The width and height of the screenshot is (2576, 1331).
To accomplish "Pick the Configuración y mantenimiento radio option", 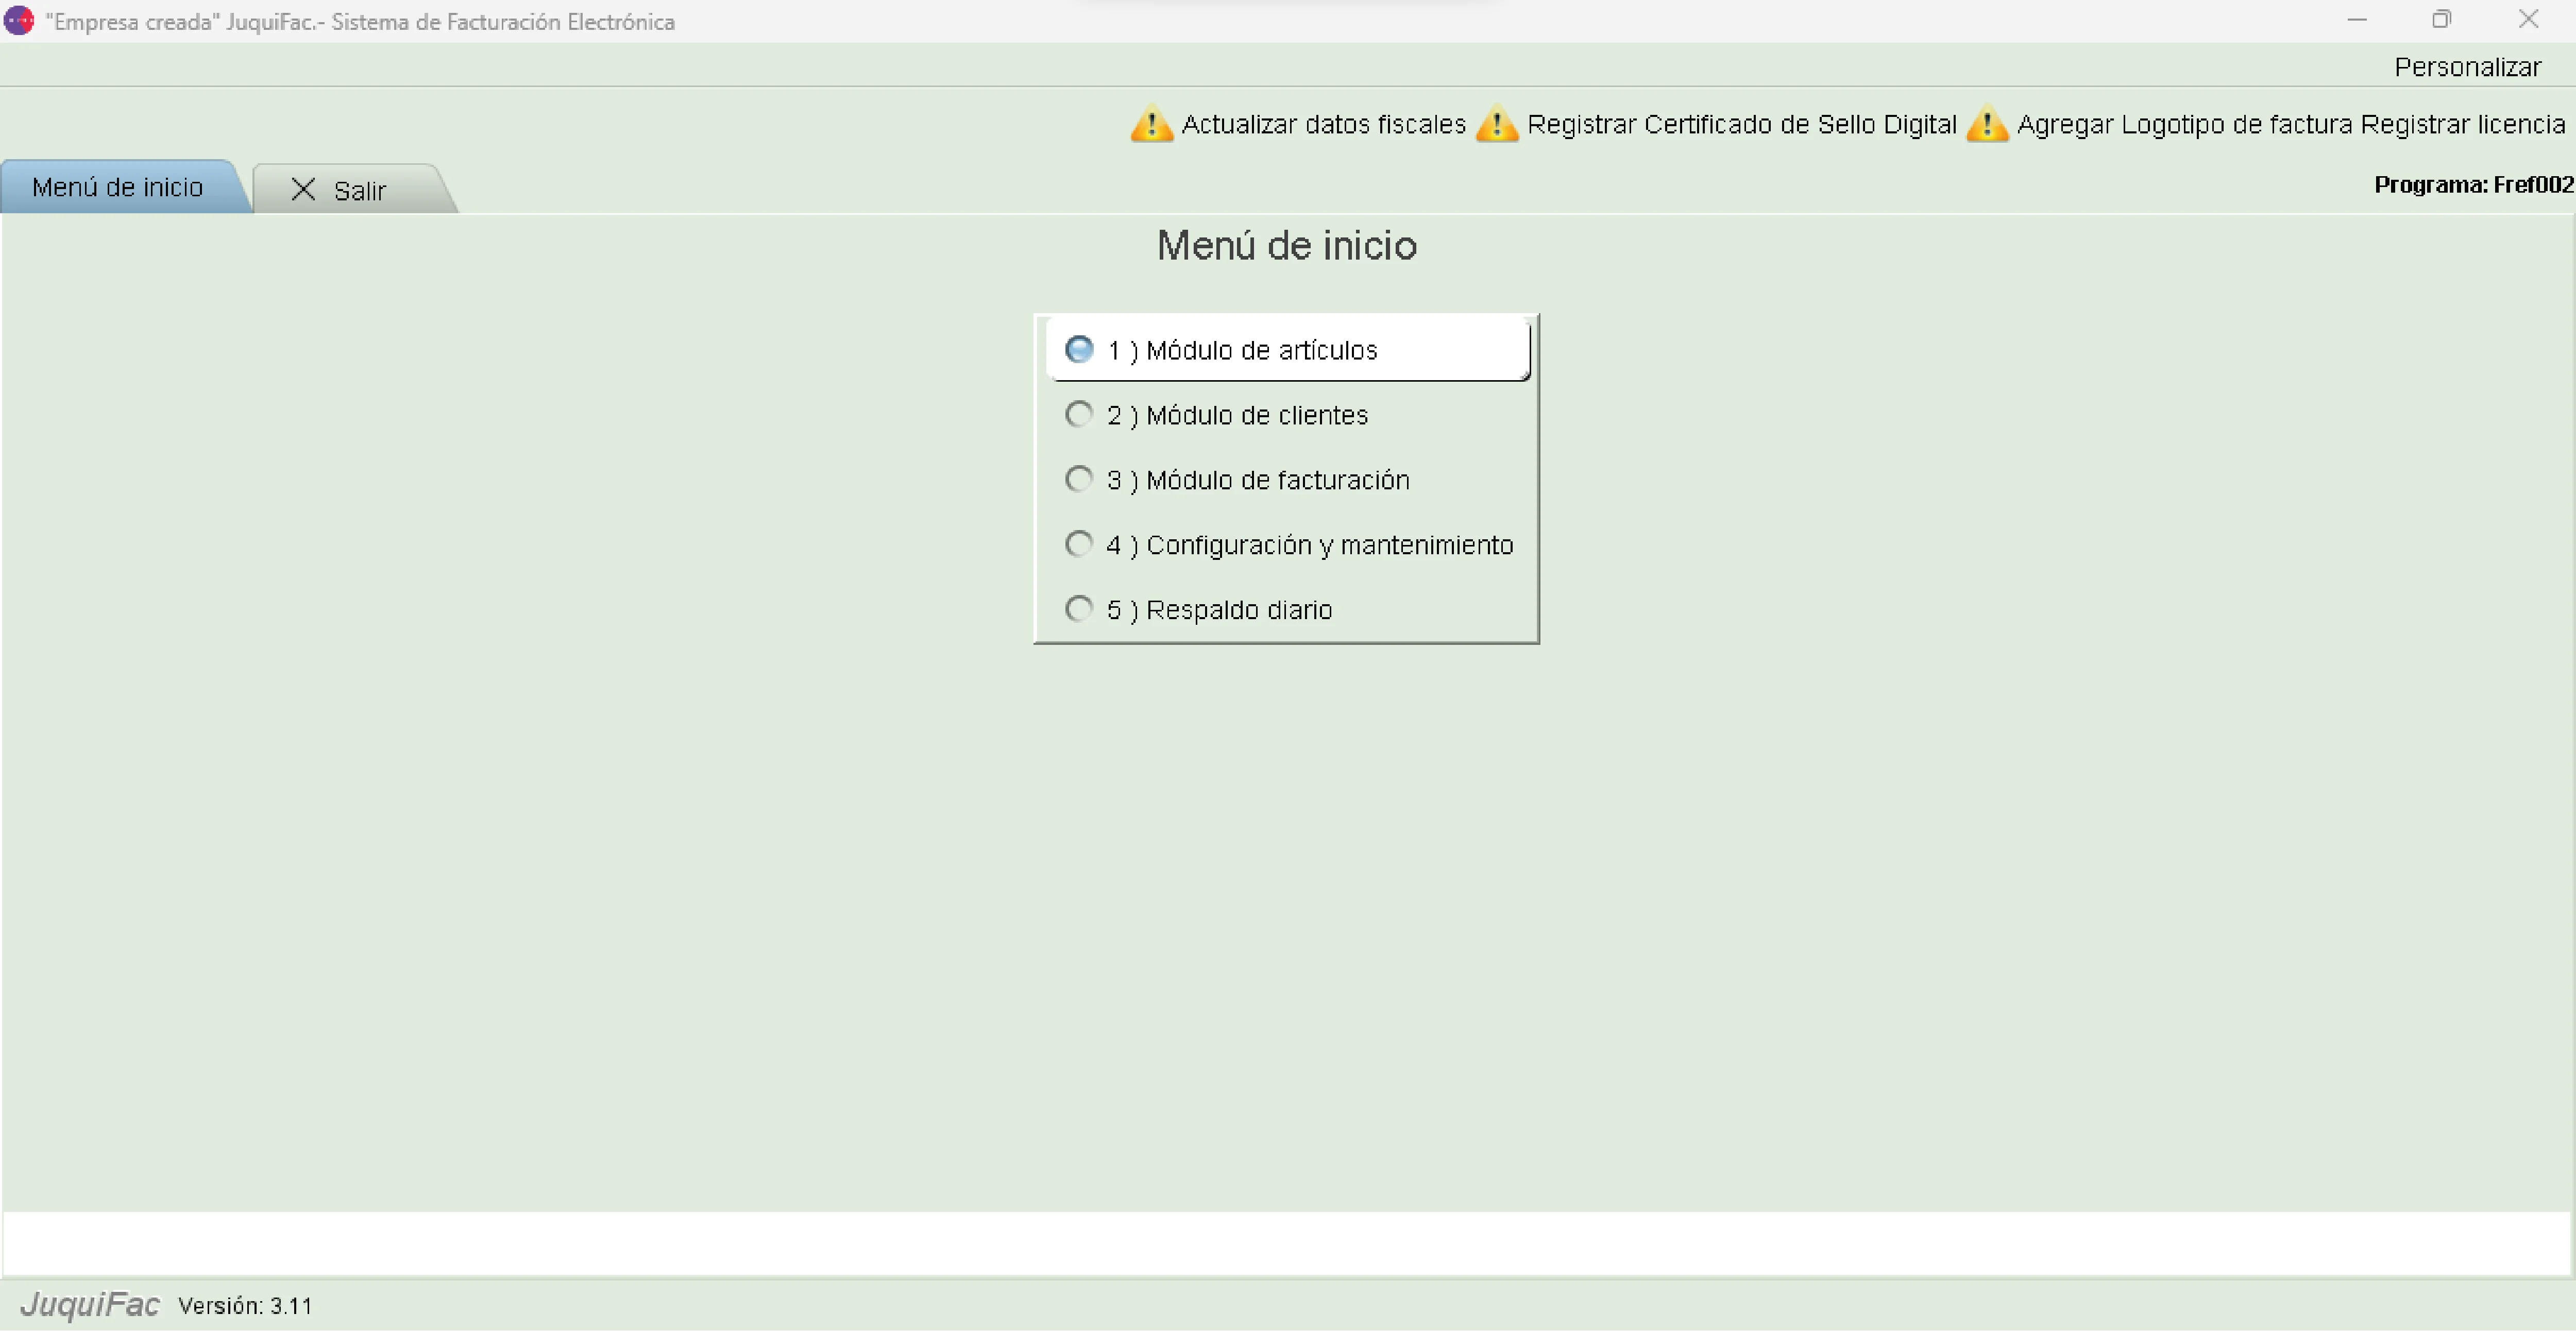I will tap(1079, 544).
